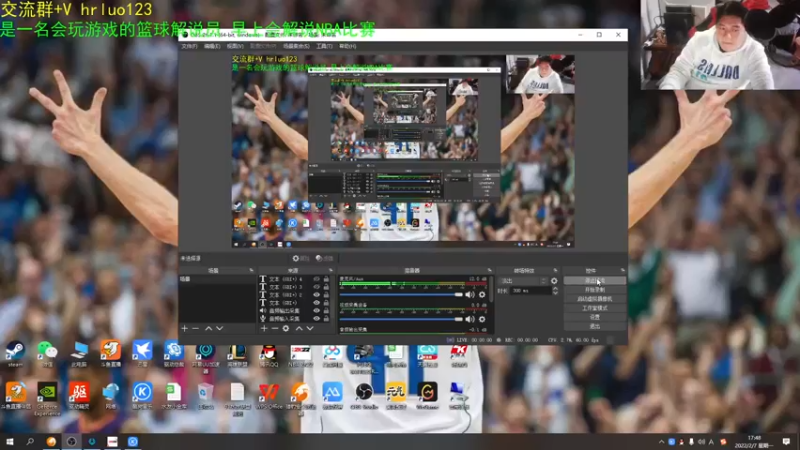Click Start Virtual Camera button

[x=595, y=299]
